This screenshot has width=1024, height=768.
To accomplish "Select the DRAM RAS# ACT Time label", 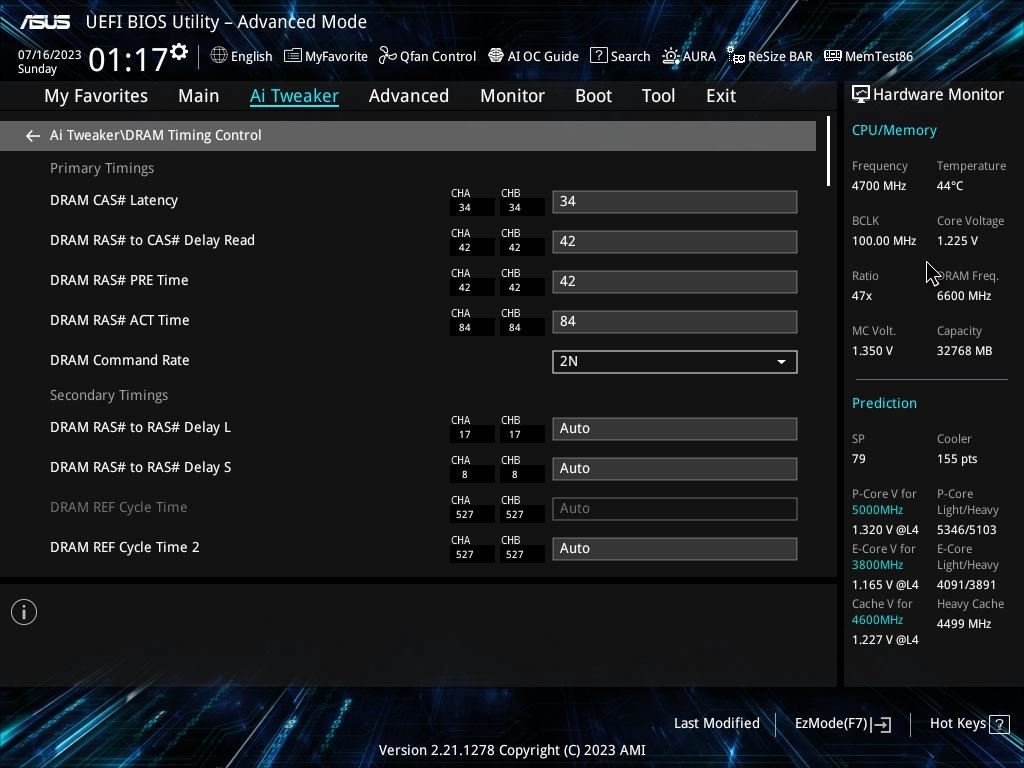I will pos(120,320).
